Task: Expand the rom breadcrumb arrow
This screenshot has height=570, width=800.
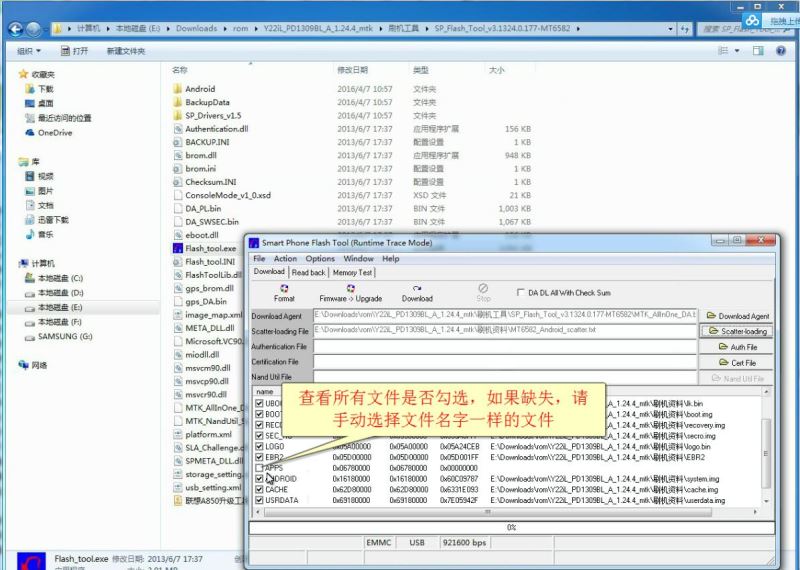Action: 255,29
